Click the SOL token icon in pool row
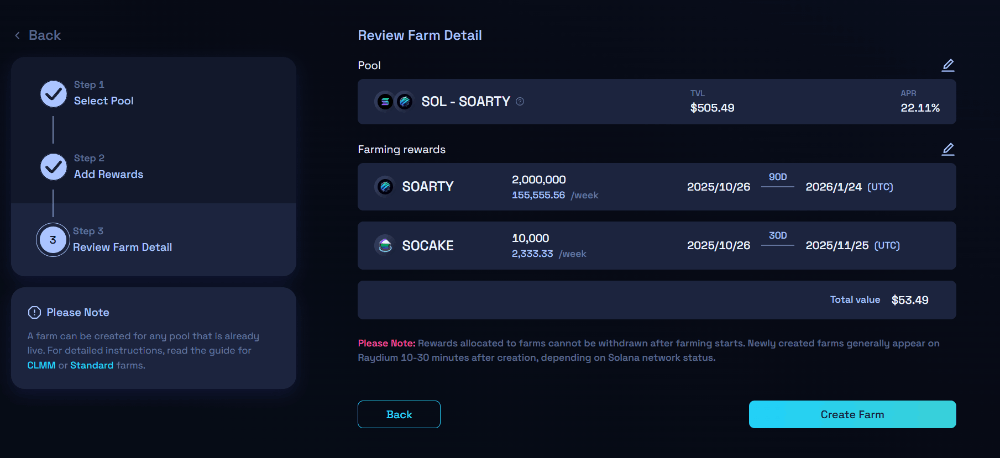The height and width of the screenshot is (458, 1000). coord(385,101)
